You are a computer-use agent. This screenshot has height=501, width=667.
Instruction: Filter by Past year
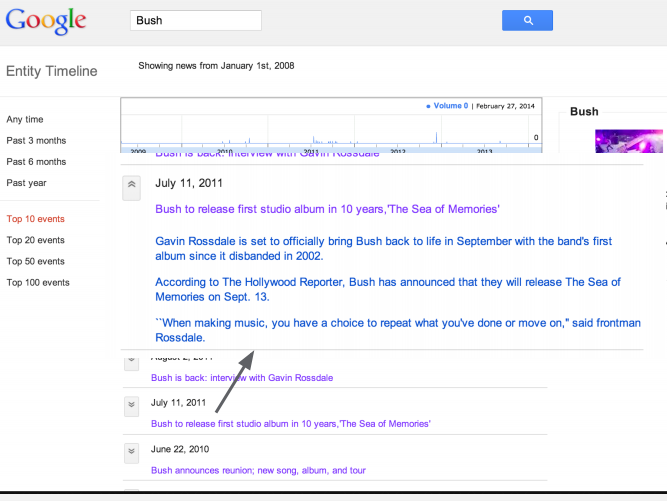coord(26,183)
